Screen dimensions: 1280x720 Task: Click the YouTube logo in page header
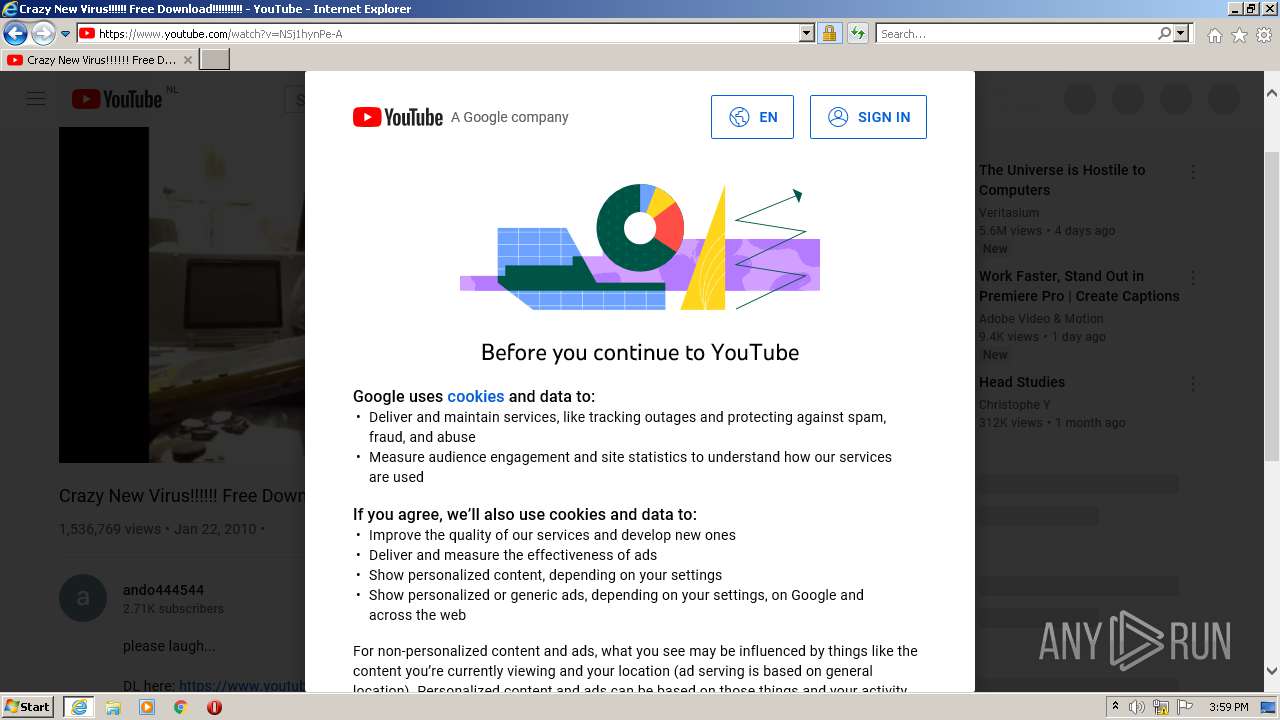(117, 99)
